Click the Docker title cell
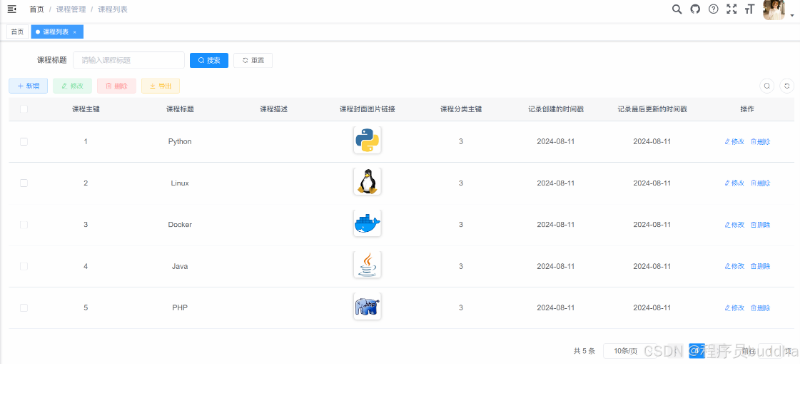This screenshot has width=800, height=407. pos(180,224)
